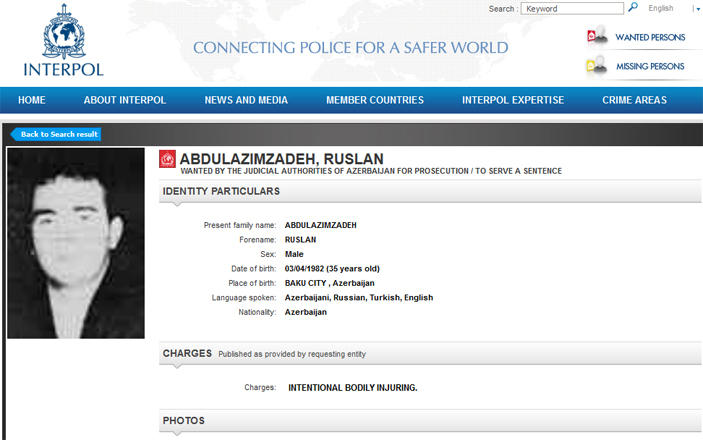Viewport: 703px width, 440px height.
Task: Click the Wanted Persons red icon
Action: (597, 36)
